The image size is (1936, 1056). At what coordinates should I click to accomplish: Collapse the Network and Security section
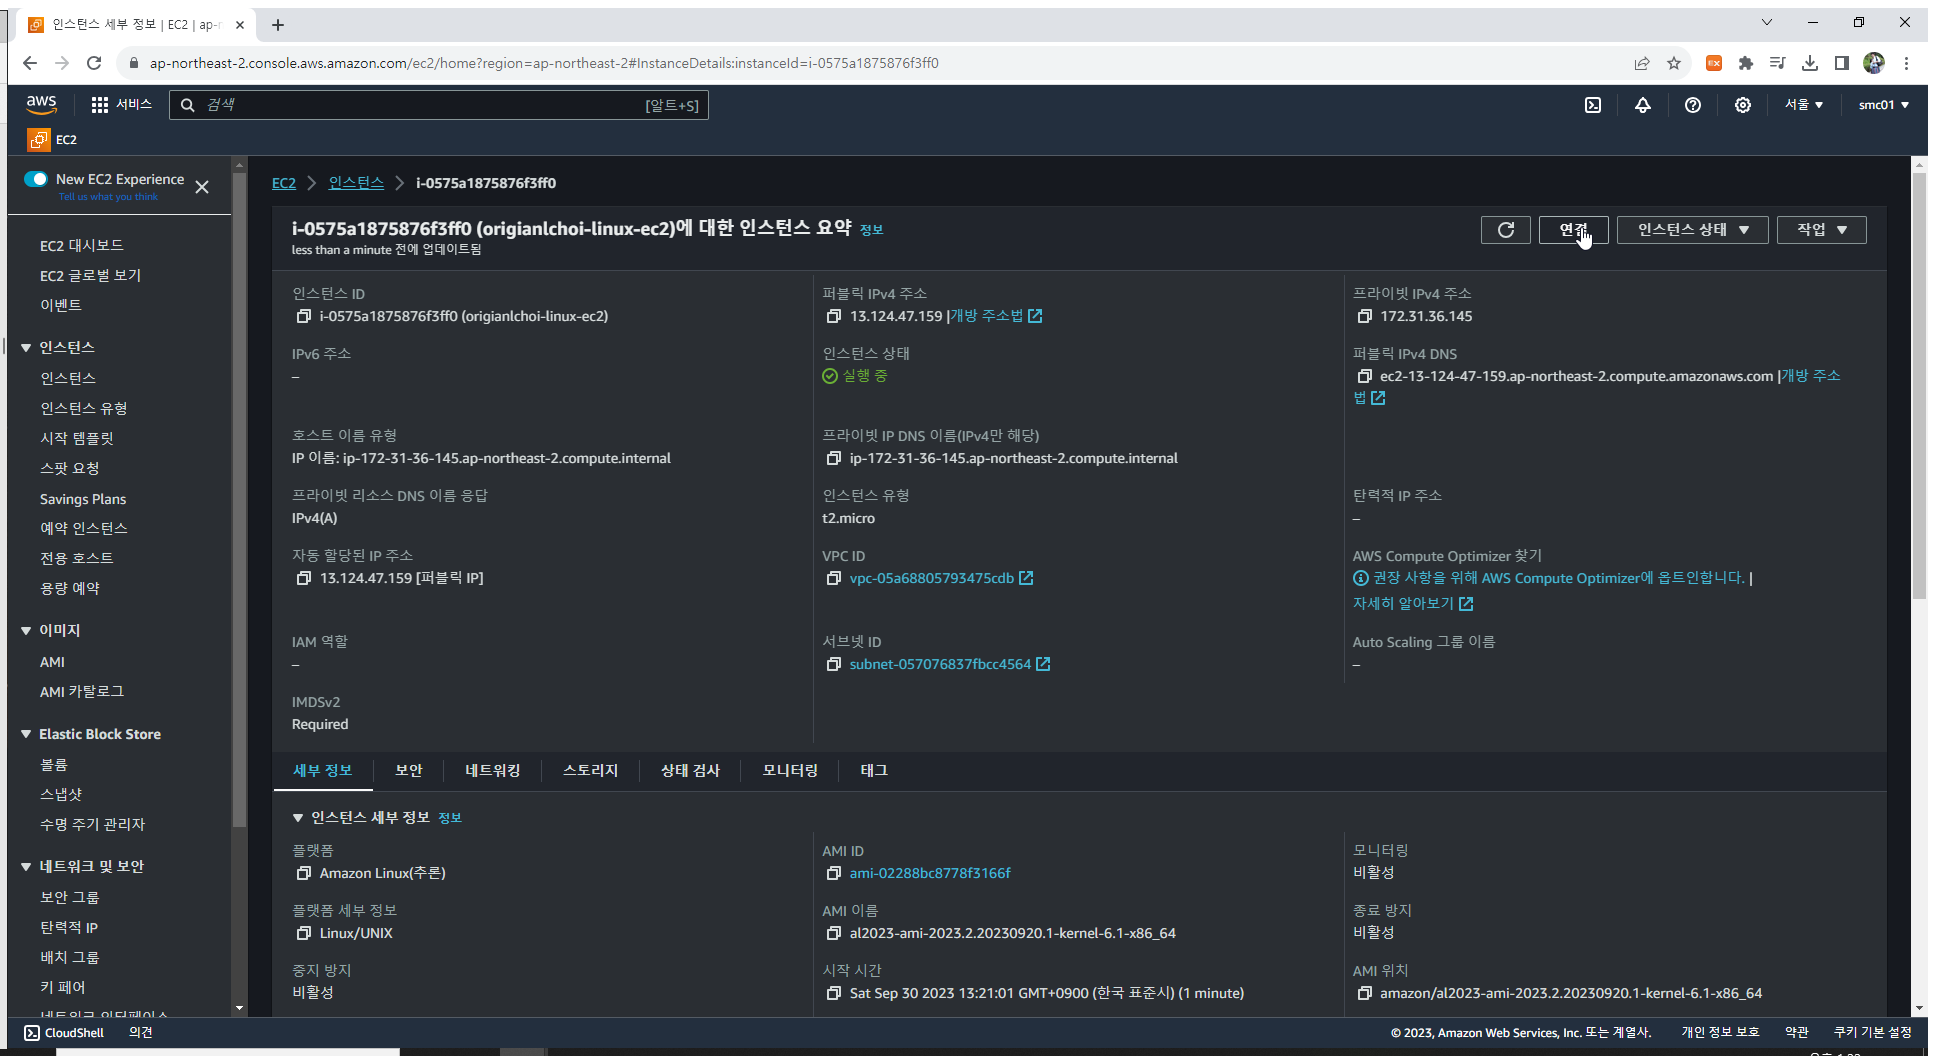26,866
